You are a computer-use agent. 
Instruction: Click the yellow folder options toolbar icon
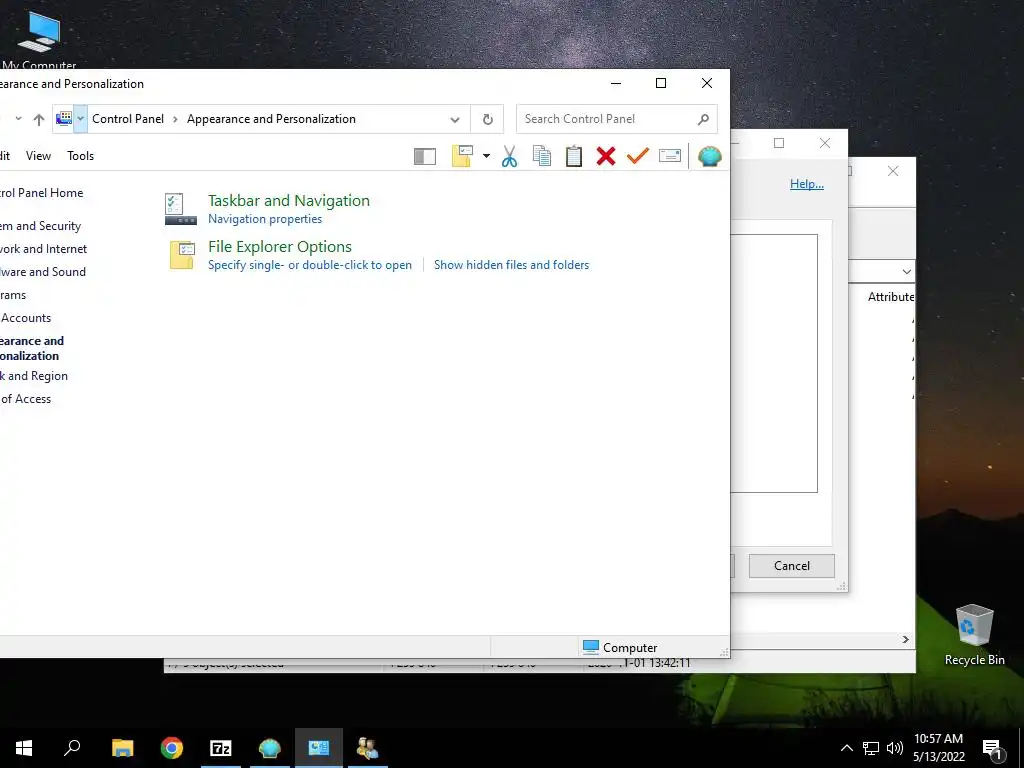(x=462, y=156)
